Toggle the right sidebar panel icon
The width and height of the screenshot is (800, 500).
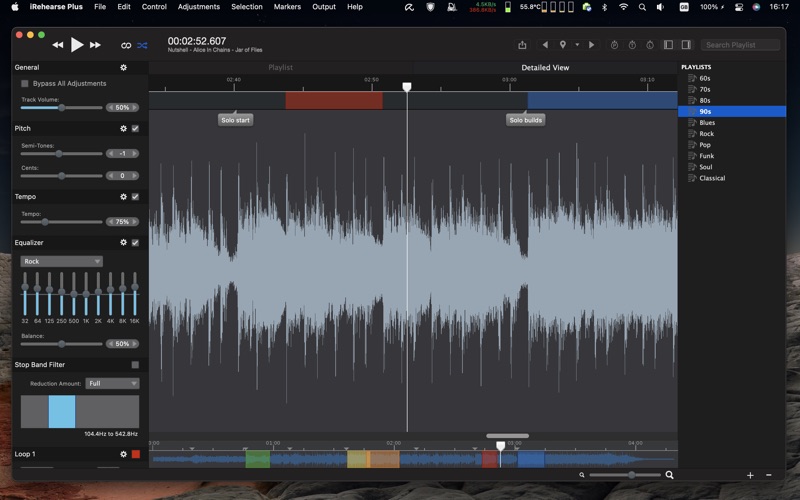point(686,45)
